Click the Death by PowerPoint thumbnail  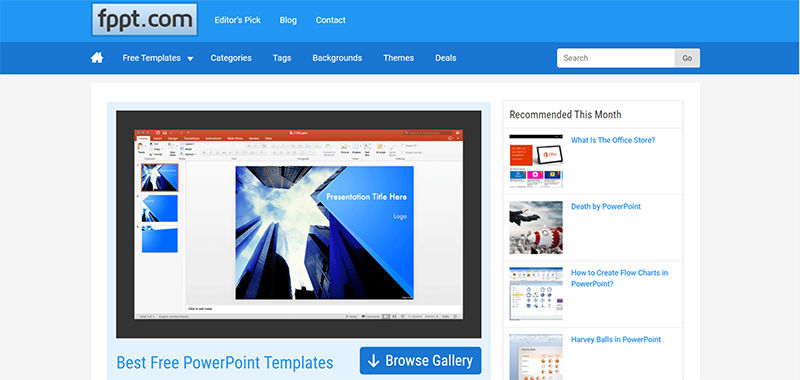point(536,227)
